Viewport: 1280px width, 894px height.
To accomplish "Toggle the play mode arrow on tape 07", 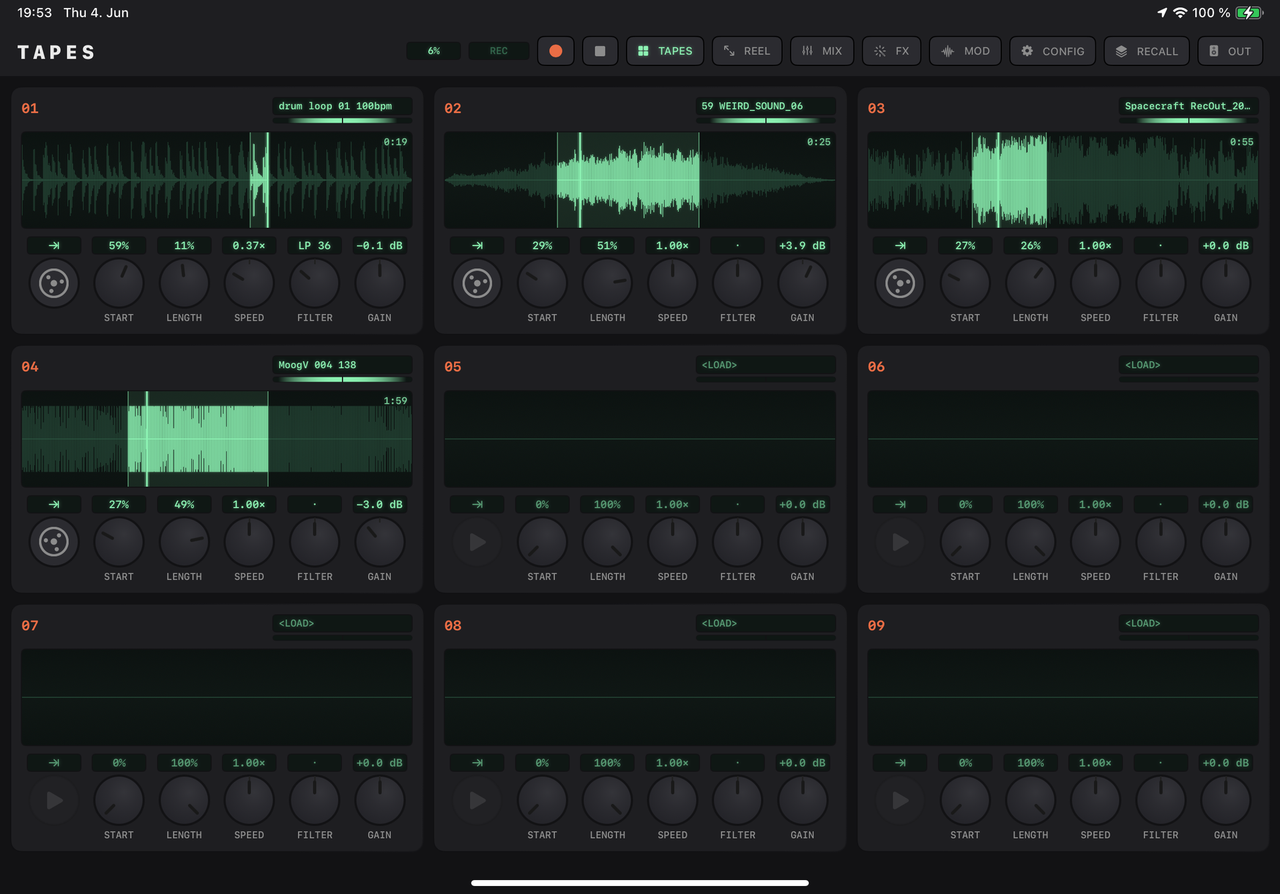I will (54, 763).
